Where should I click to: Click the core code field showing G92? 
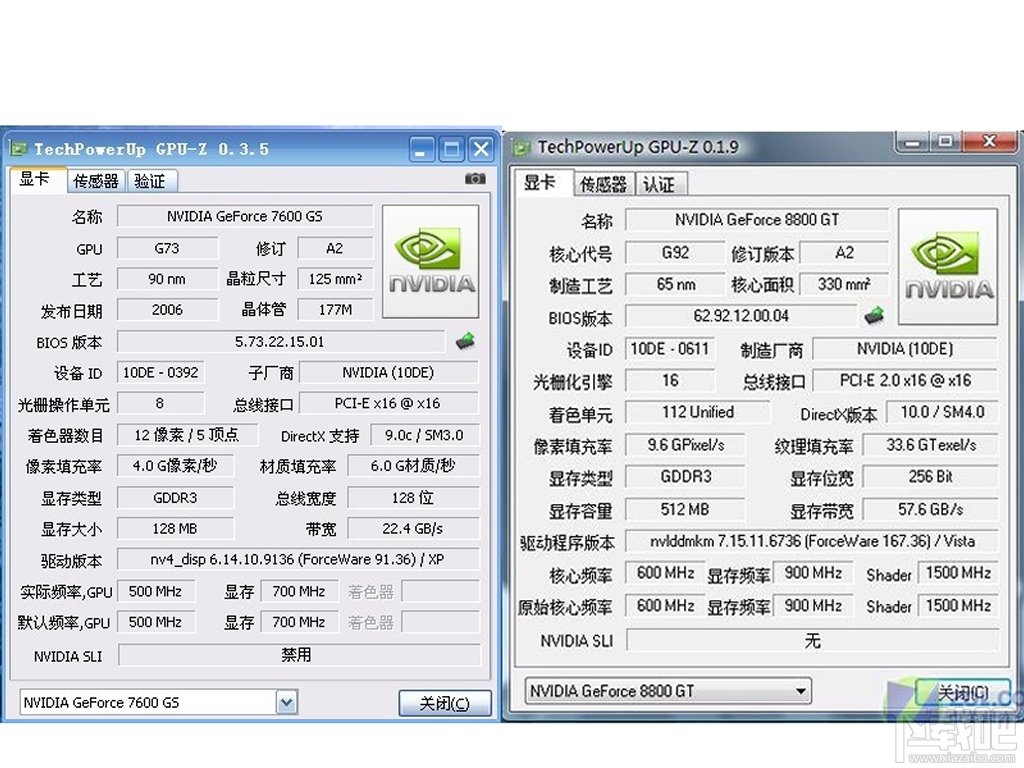point(675,252)
